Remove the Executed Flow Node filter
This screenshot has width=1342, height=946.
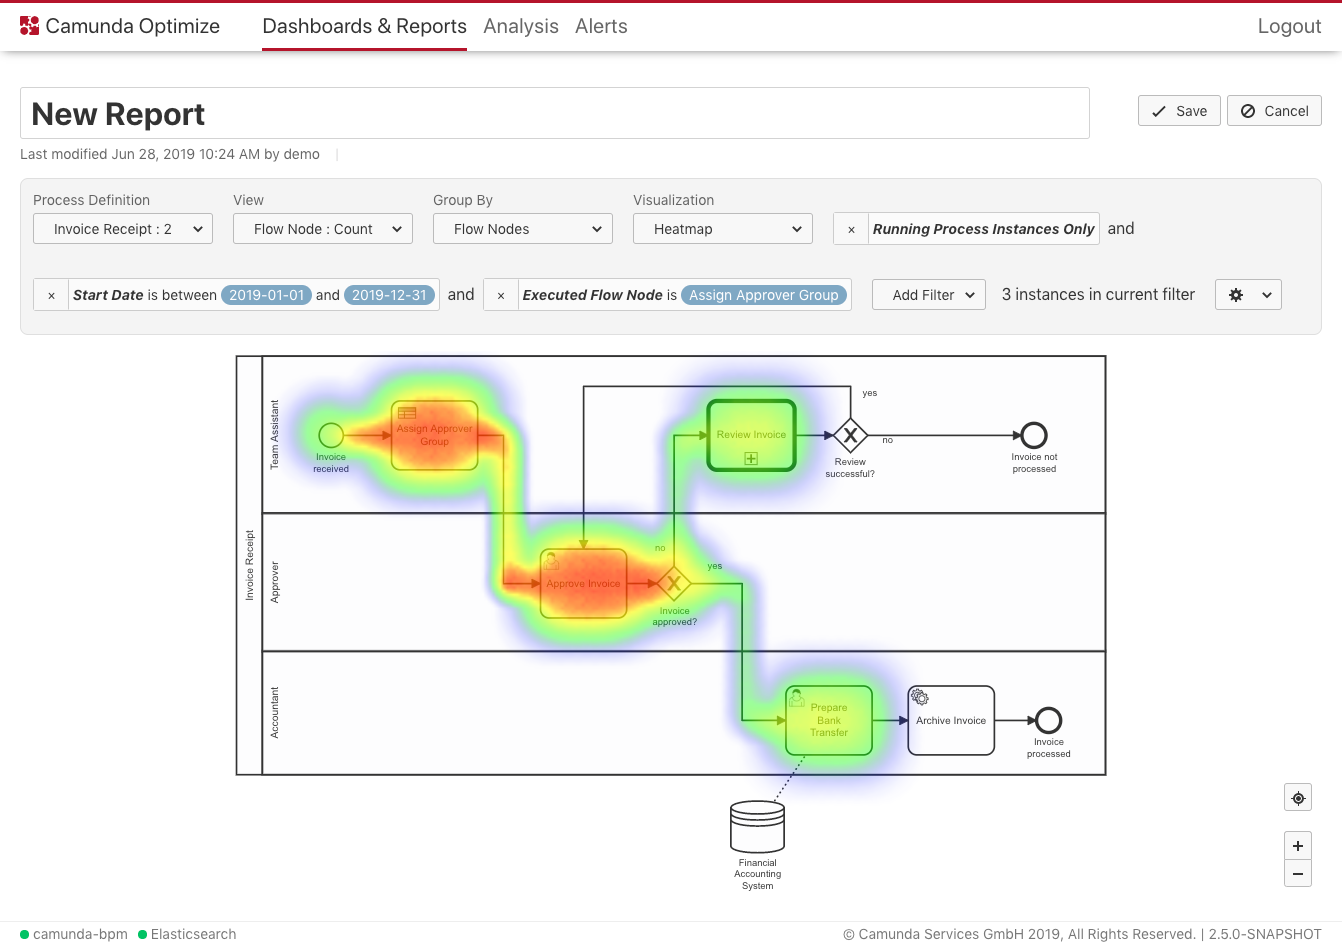coord(501,295)
